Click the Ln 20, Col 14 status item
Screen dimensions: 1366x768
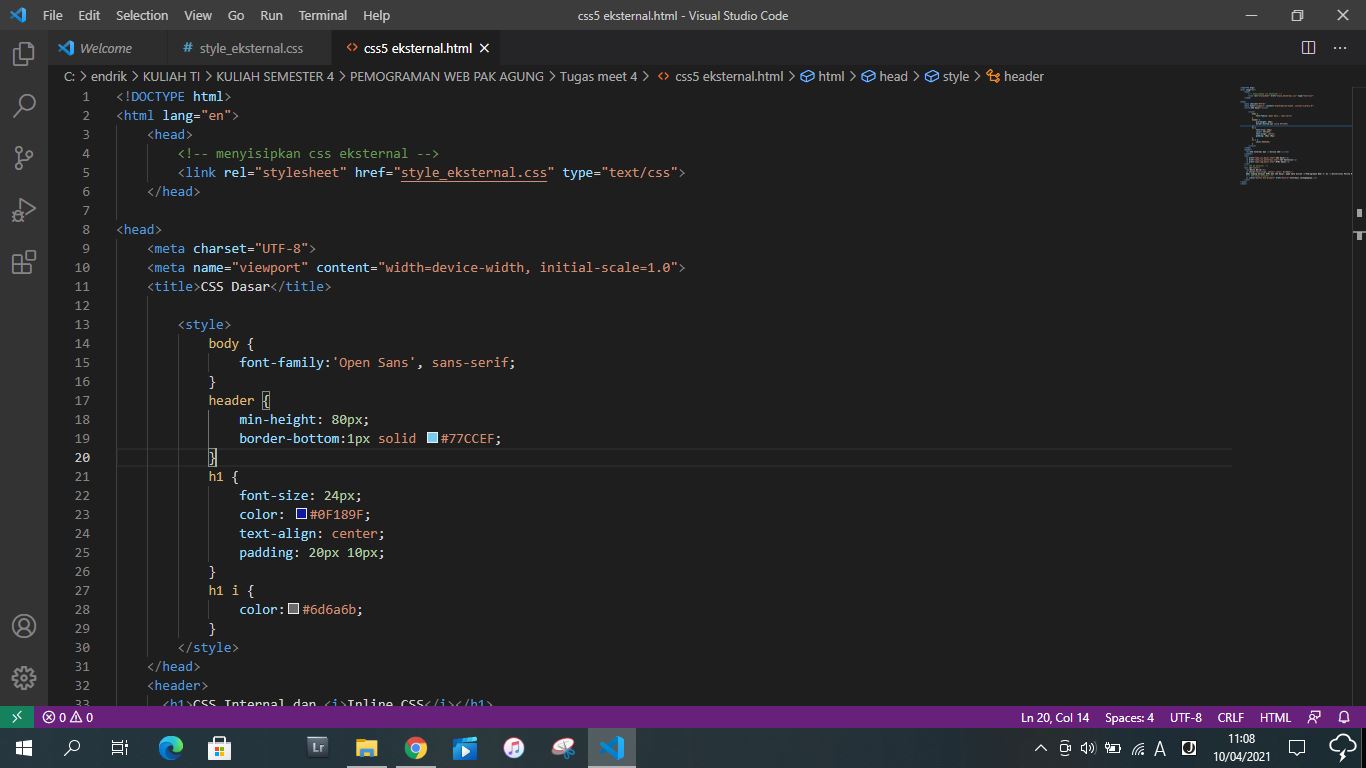(1055, 717)
